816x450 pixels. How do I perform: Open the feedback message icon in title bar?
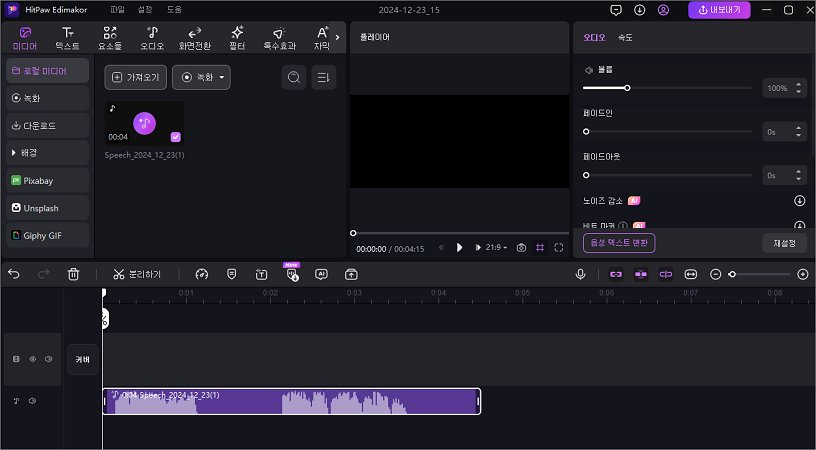(x=616, y=10)
